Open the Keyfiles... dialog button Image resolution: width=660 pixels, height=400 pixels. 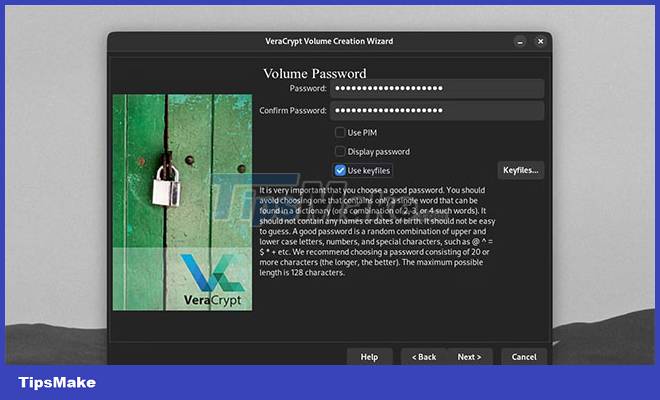(521, 171)
